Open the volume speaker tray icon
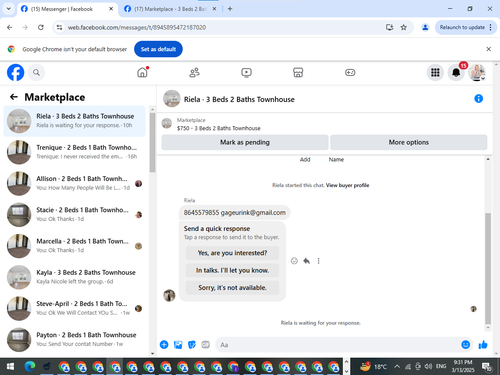Viewport: 500px width, 375px height. click(x=428, y=367)
